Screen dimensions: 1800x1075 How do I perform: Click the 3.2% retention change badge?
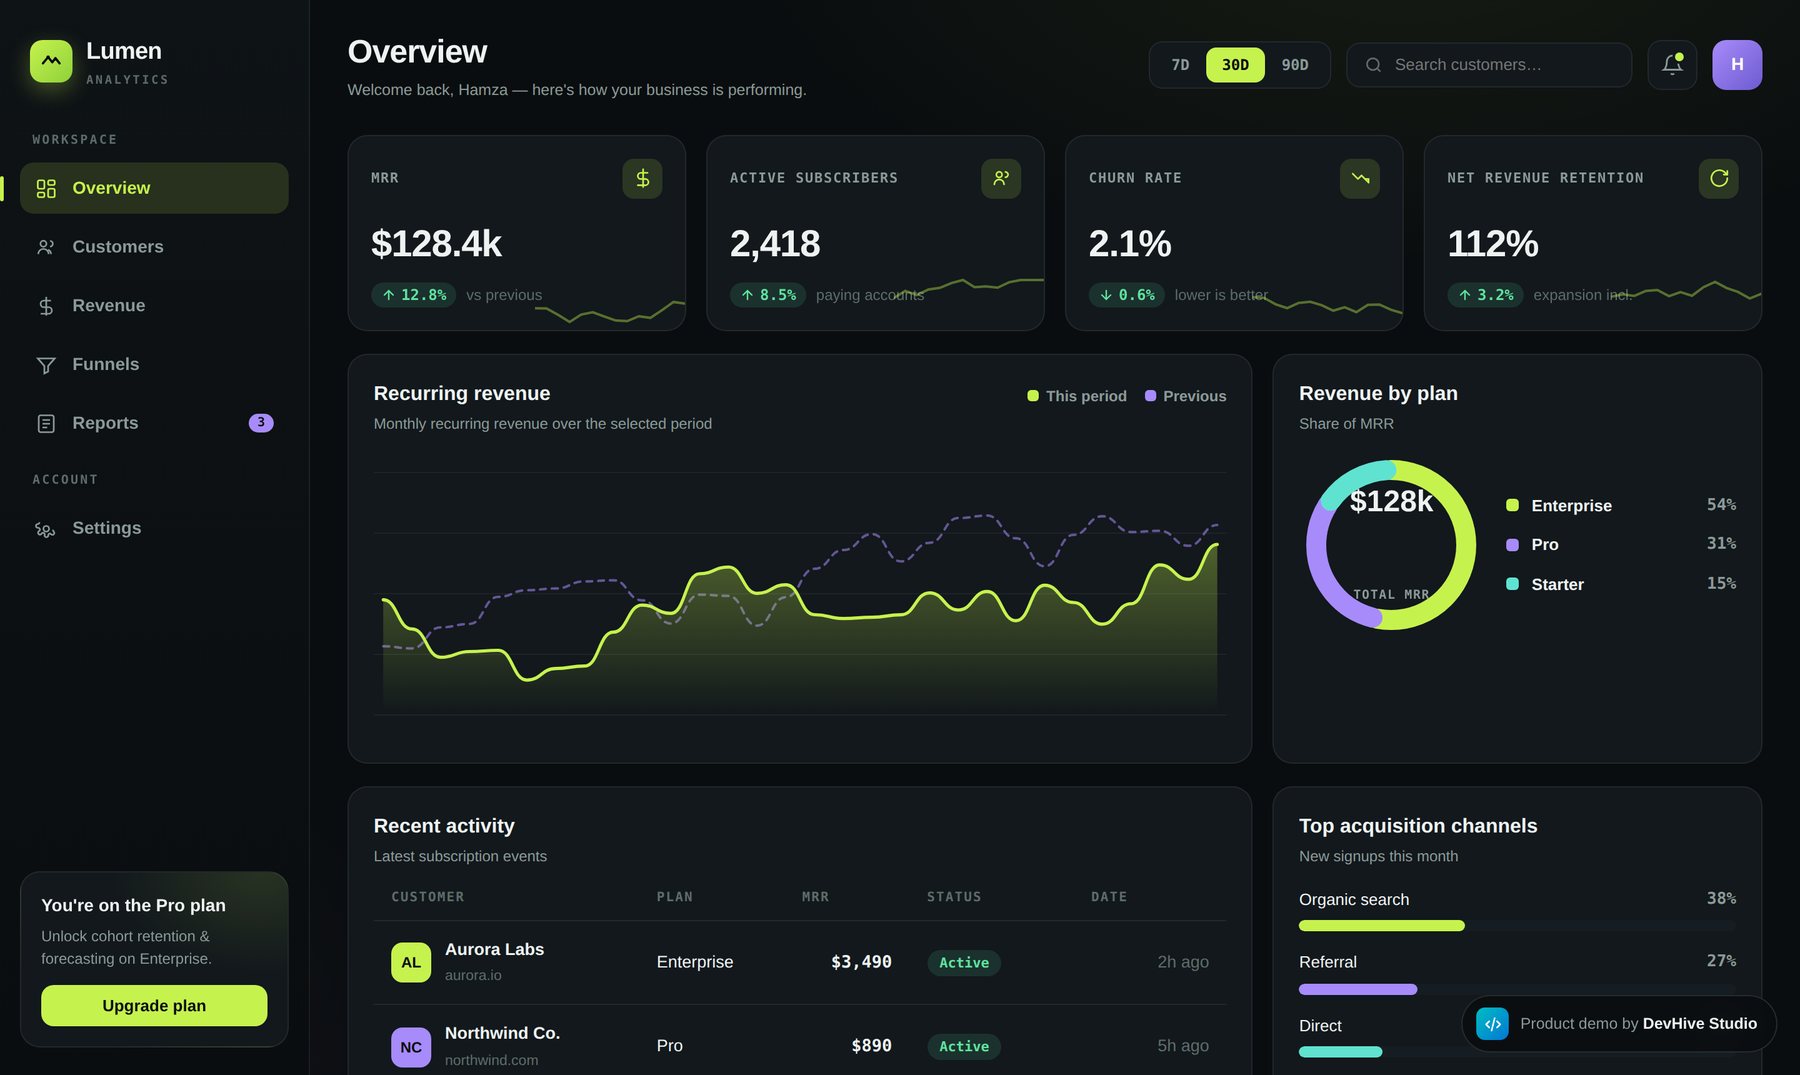[x=1485, y=295]
